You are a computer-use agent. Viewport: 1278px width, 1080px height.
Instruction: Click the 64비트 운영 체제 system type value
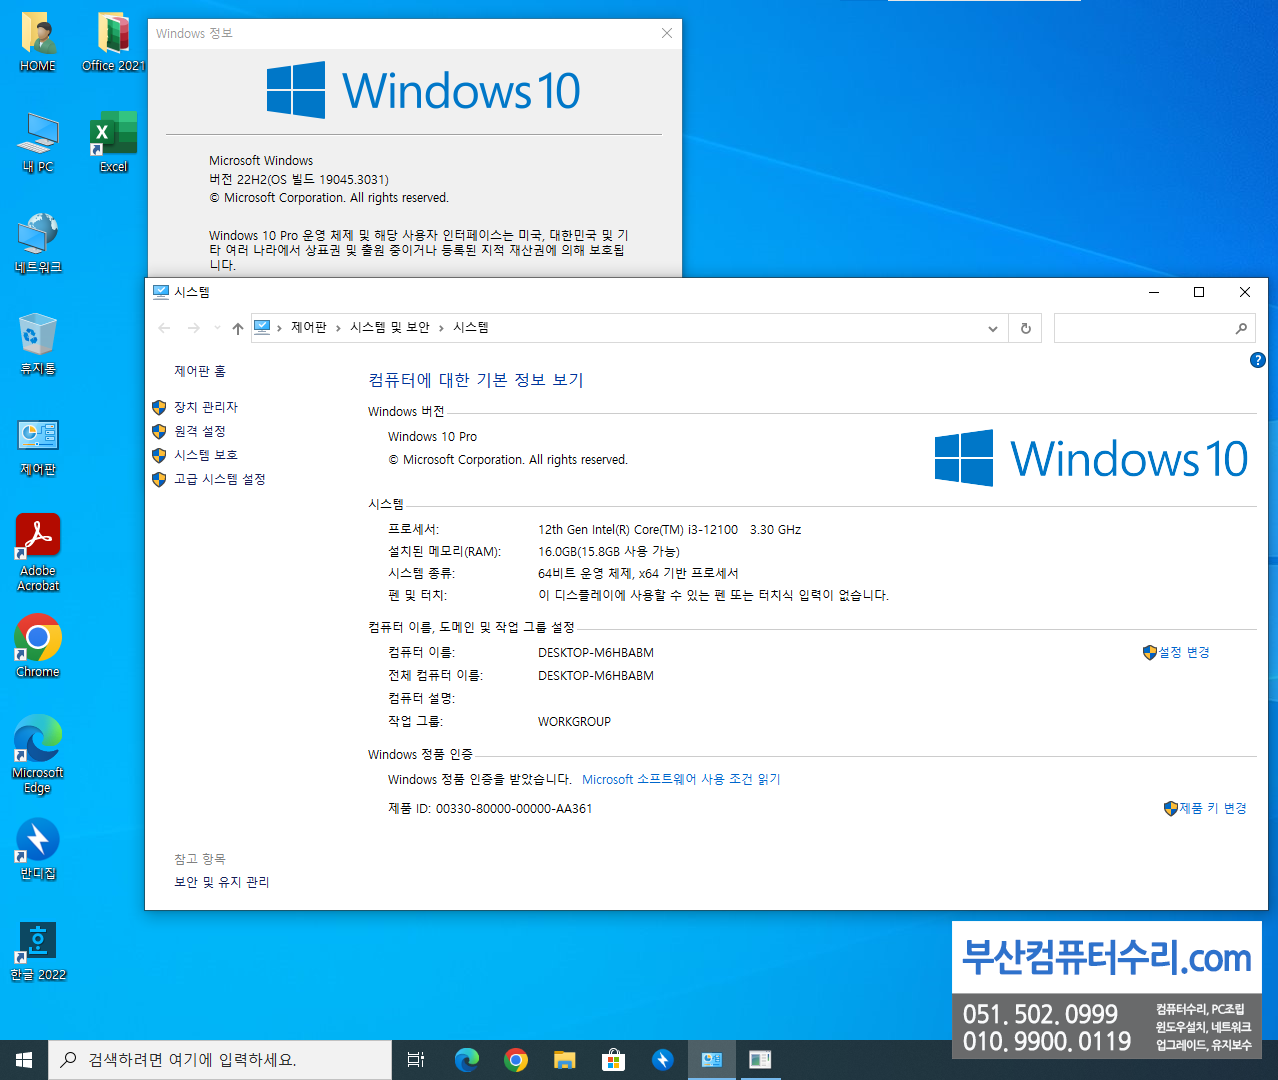(x=638, y=574)
